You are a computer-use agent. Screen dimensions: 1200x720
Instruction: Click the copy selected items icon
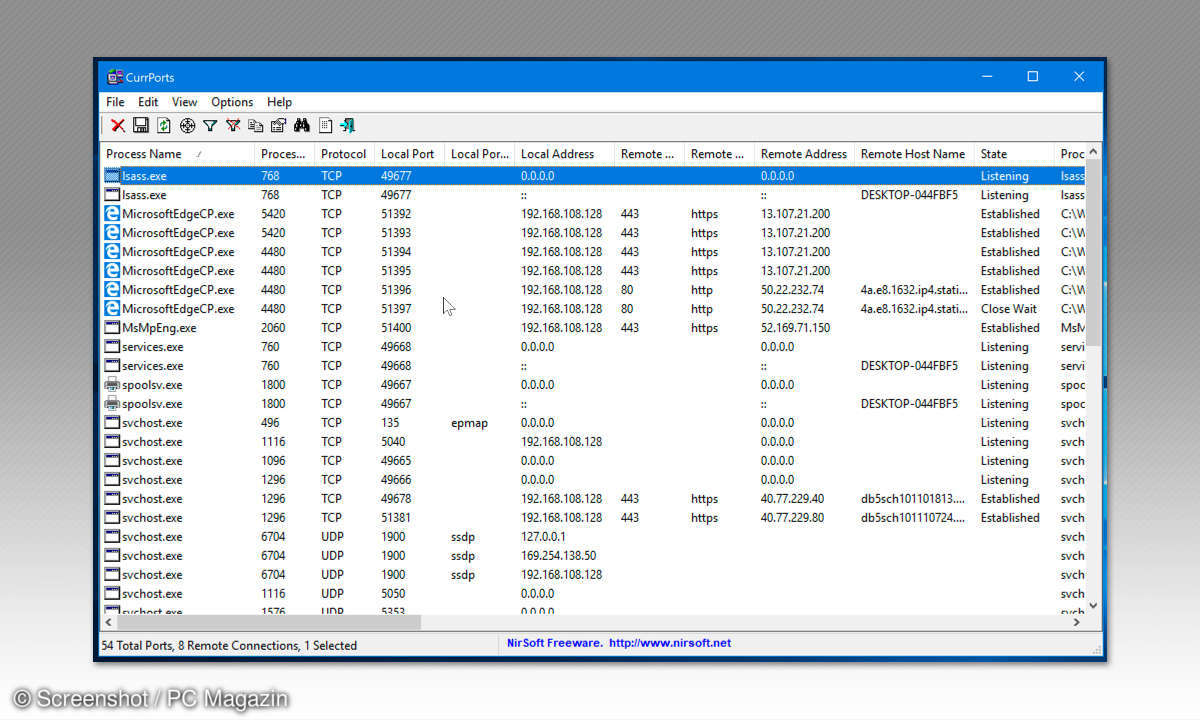coord(256,125)
